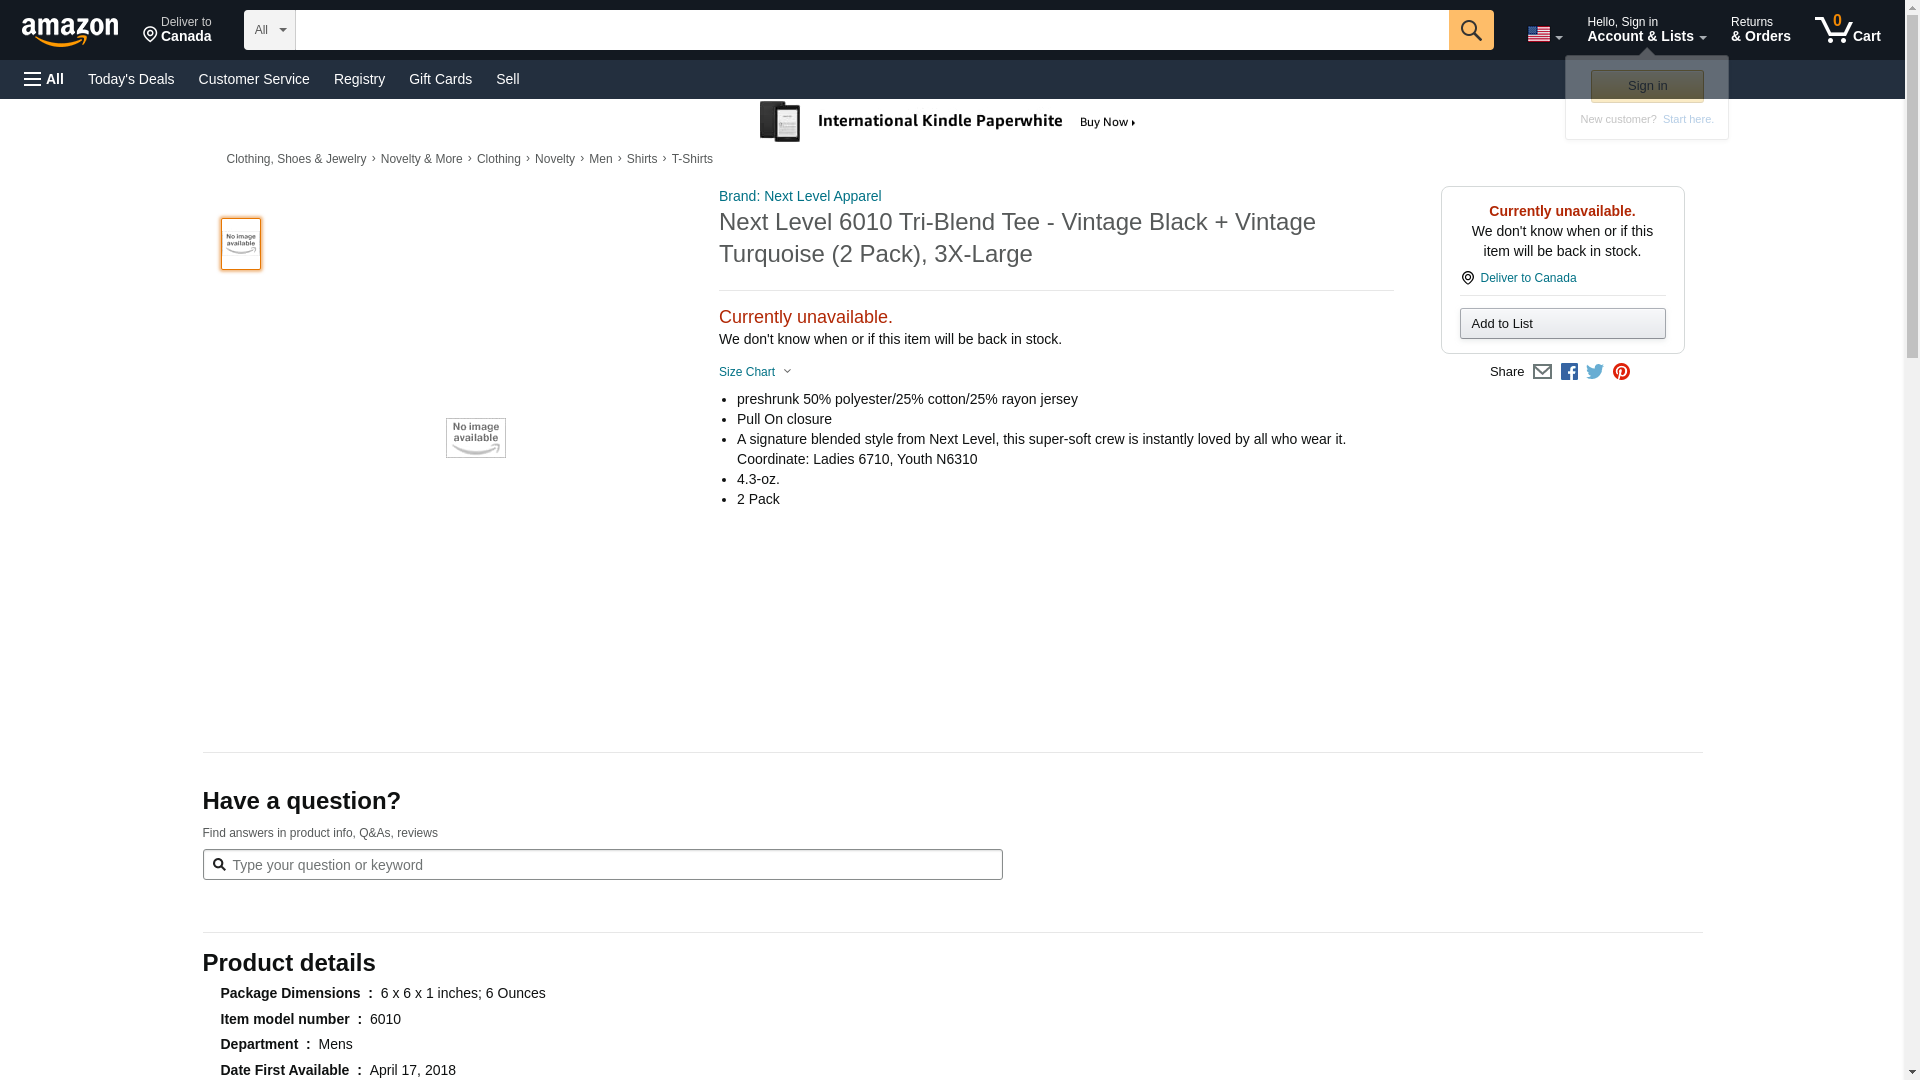The width and height of the screenshot is (1920, 1080).
Task: Expand the search category All dropdown
Action: (x=269, y=30)
